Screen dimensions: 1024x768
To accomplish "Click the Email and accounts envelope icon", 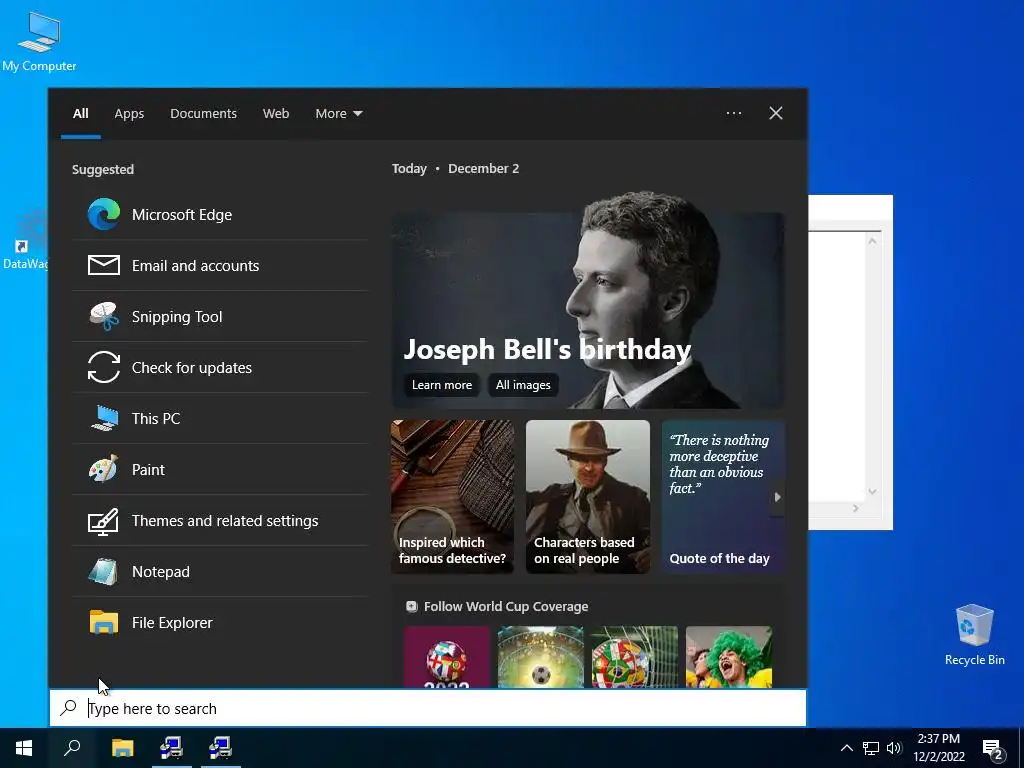I will tap(104, 265).
